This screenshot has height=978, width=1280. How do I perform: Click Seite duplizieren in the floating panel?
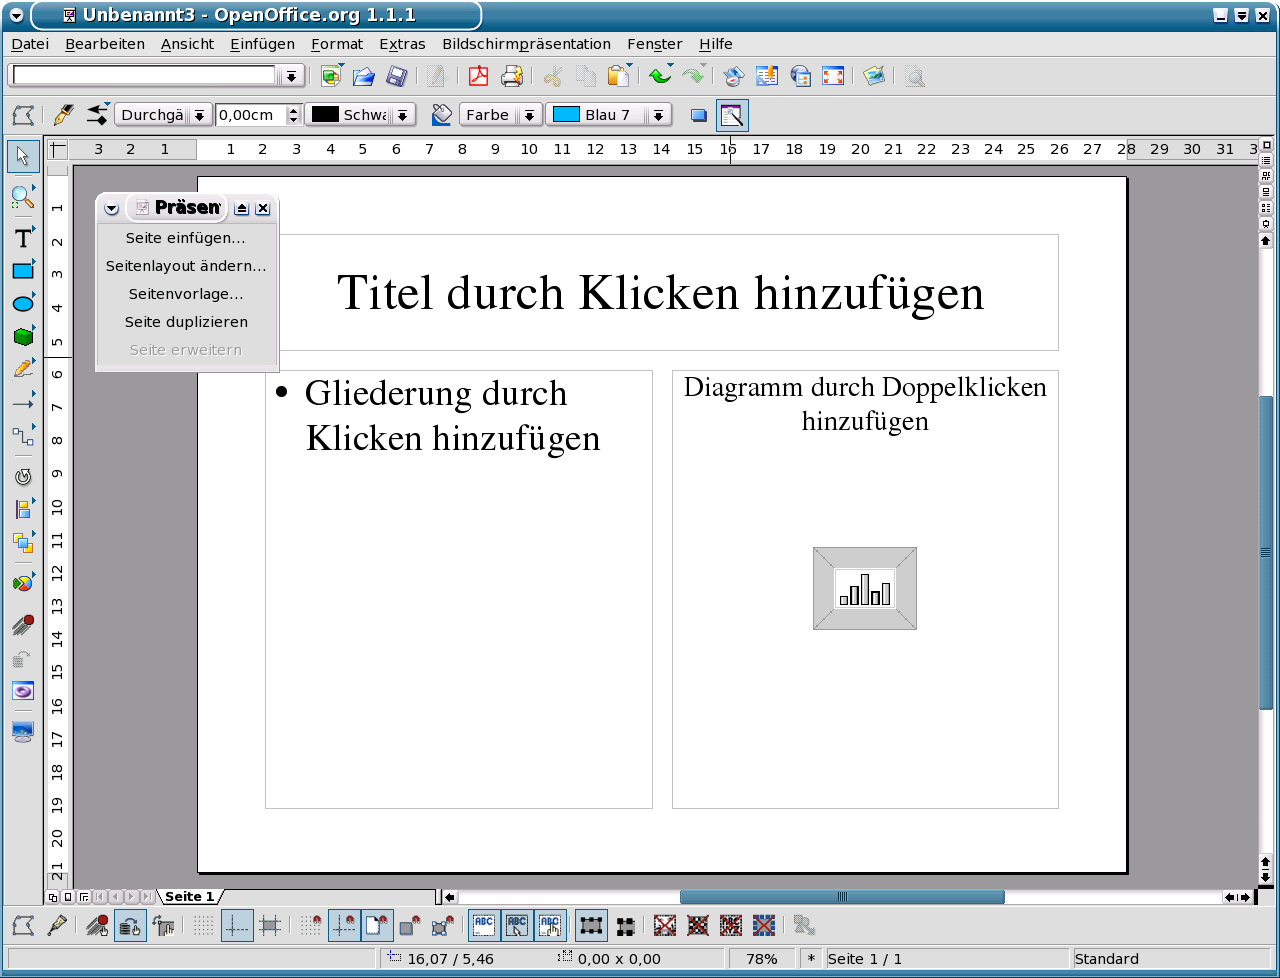(x=186, y=322)
